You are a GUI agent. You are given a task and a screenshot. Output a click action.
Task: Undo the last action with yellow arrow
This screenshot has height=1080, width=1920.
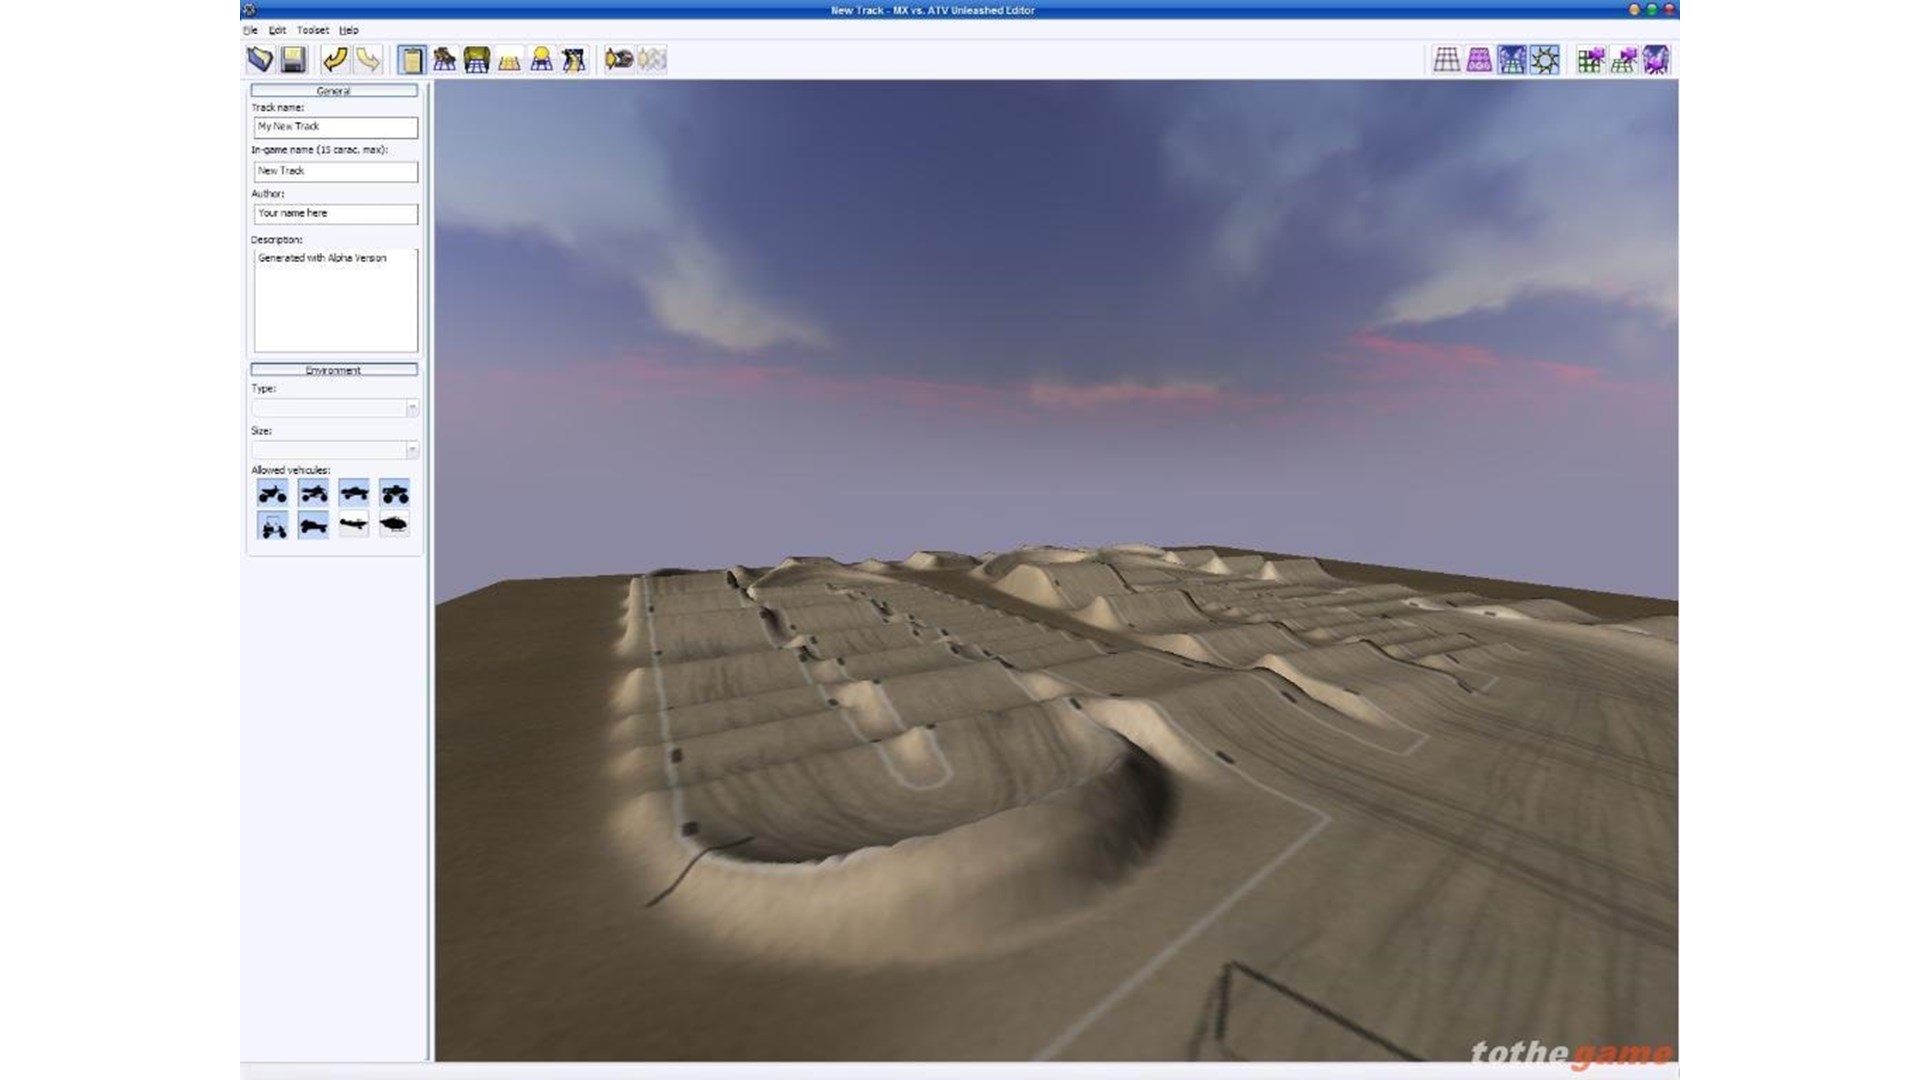335,60
